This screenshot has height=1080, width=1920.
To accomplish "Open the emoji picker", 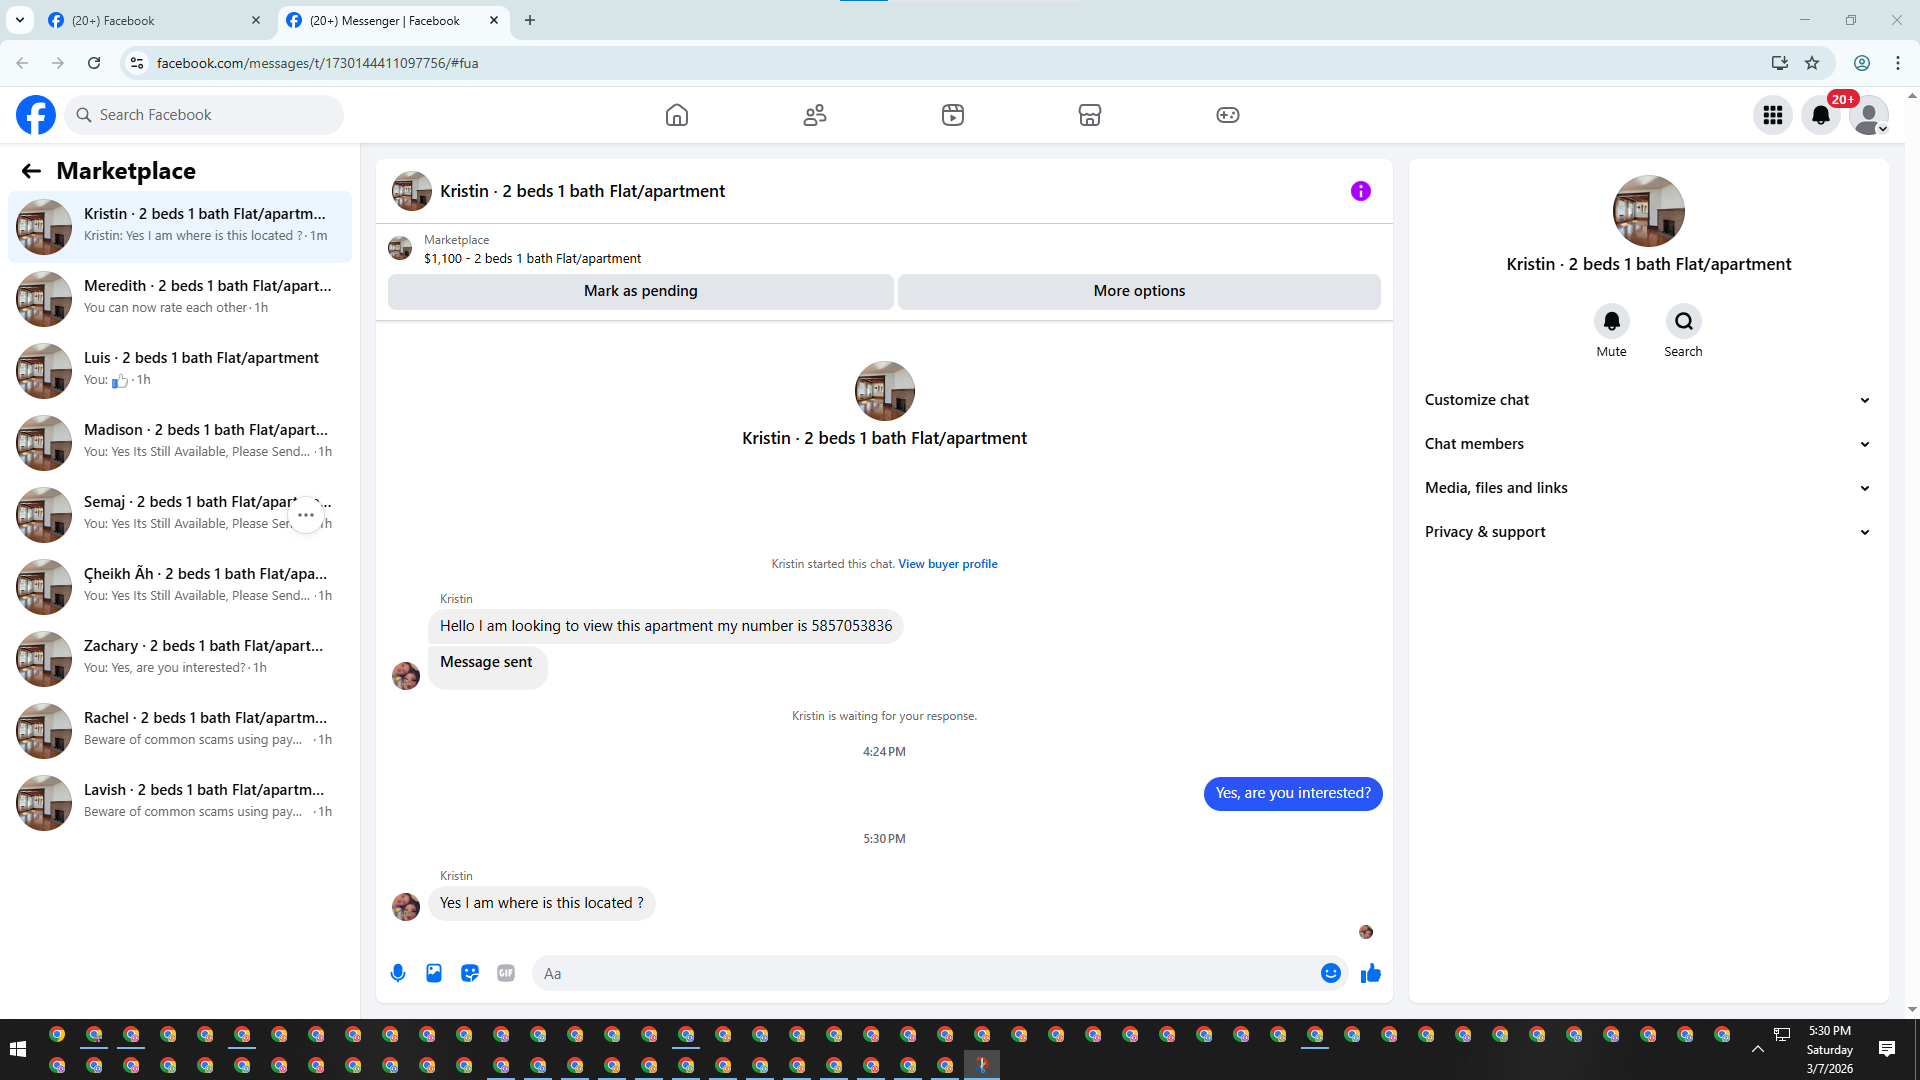I will (1331, 973).
